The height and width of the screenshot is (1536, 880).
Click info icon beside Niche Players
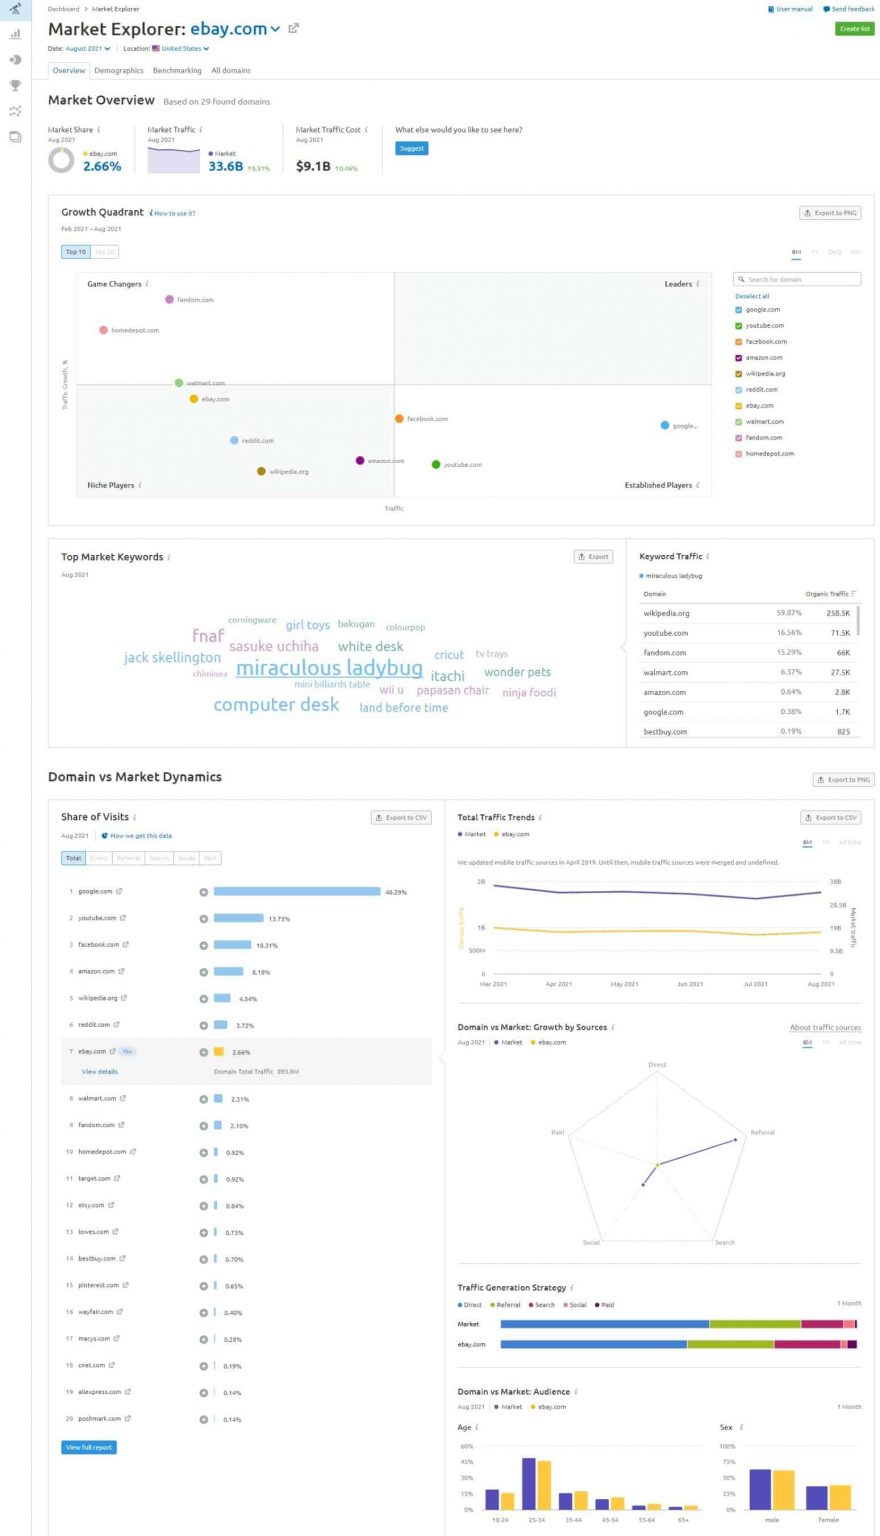tap(140, 485)
